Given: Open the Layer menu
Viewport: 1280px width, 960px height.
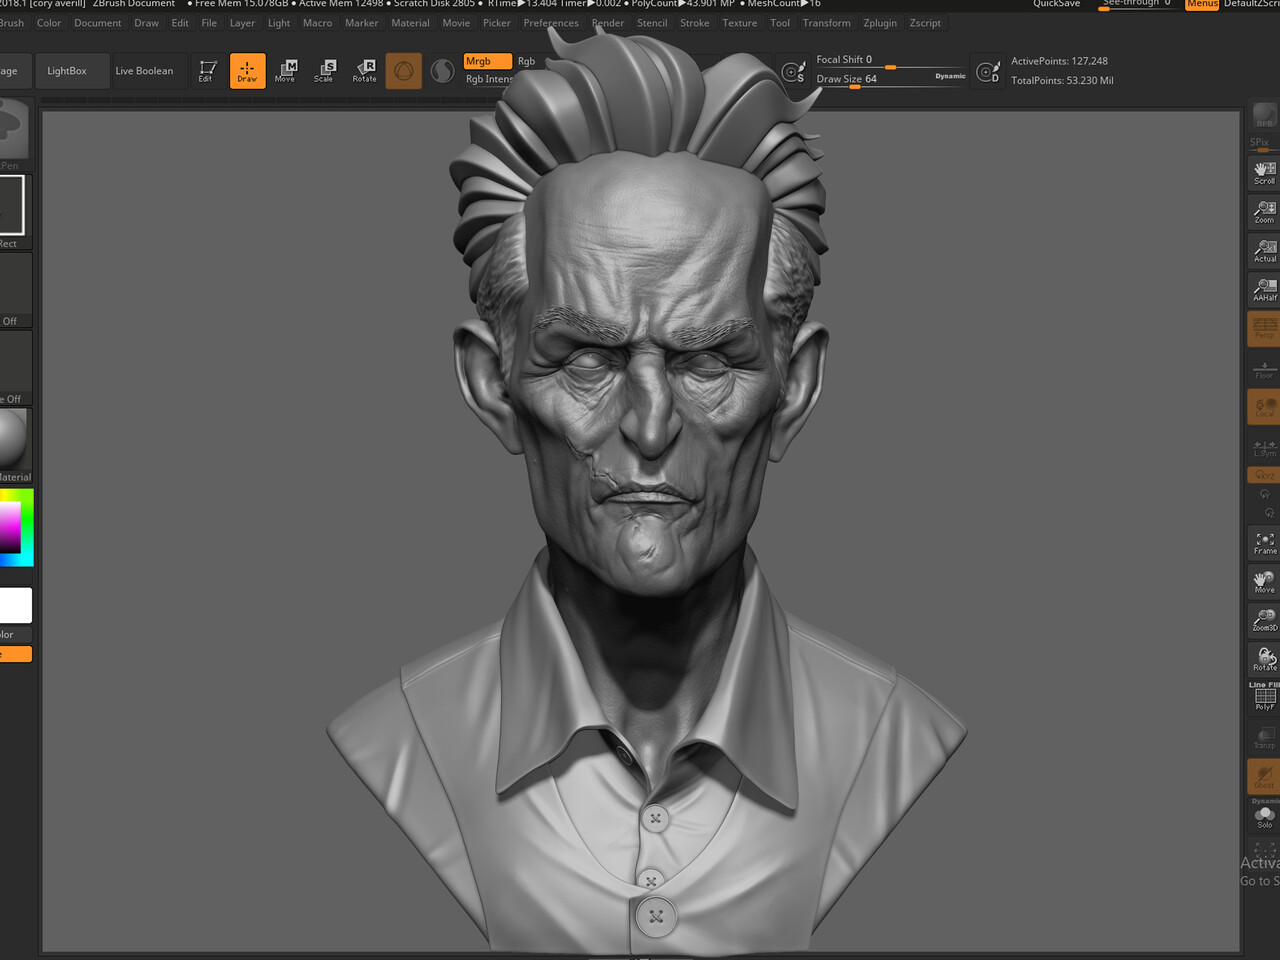Looking at the screenshot, I should click(x=242, y=23).
